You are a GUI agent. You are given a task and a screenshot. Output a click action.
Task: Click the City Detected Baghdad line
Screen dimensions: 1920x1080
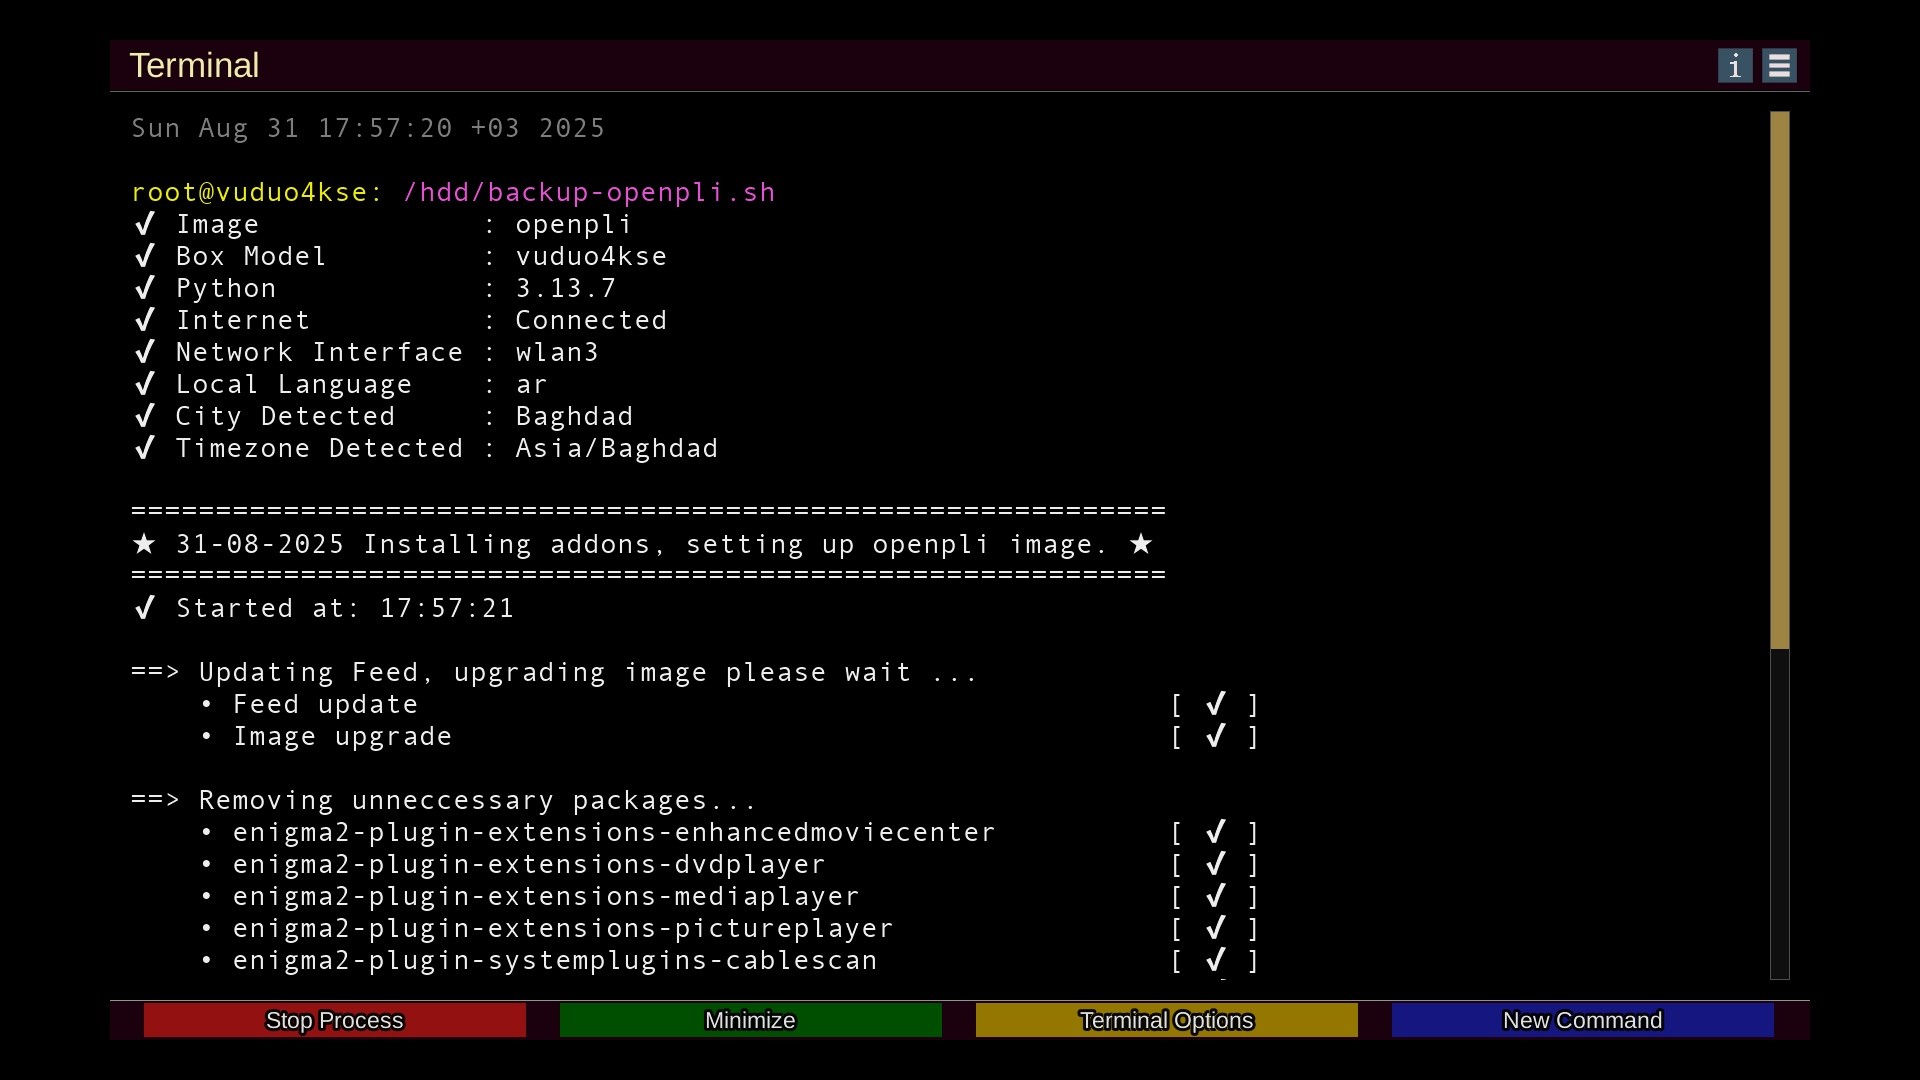pos(383,417)
